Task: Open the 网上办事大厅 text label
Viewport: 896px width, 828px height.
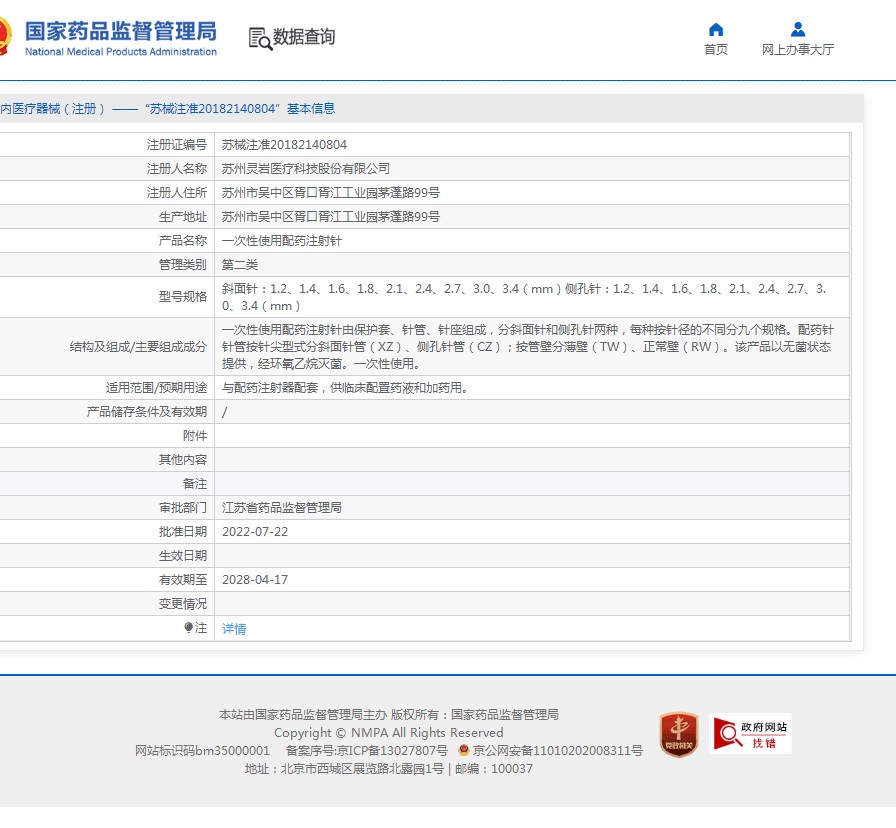Action: (x=797, y=50)
